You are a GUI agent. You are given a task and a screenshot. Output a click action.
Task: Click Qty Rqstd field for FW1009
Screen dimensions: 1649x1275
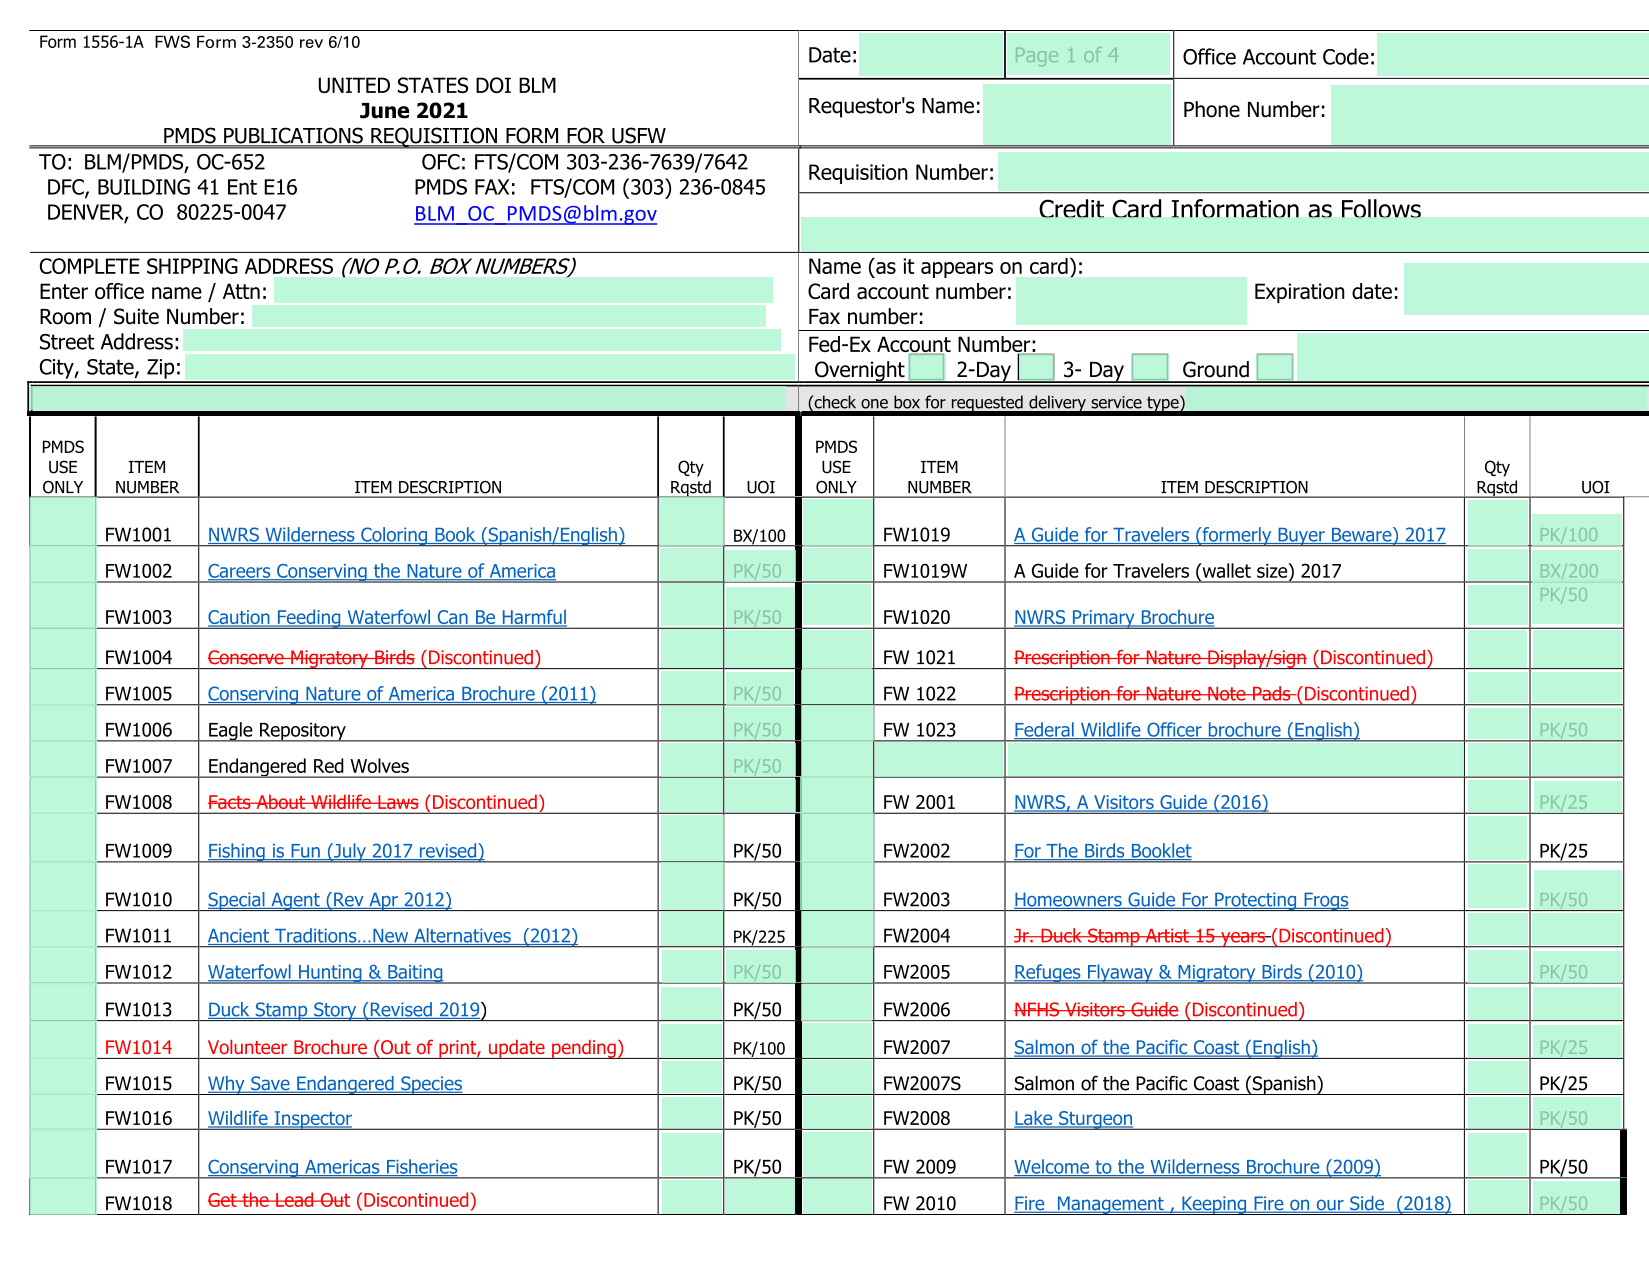[691, 839]
